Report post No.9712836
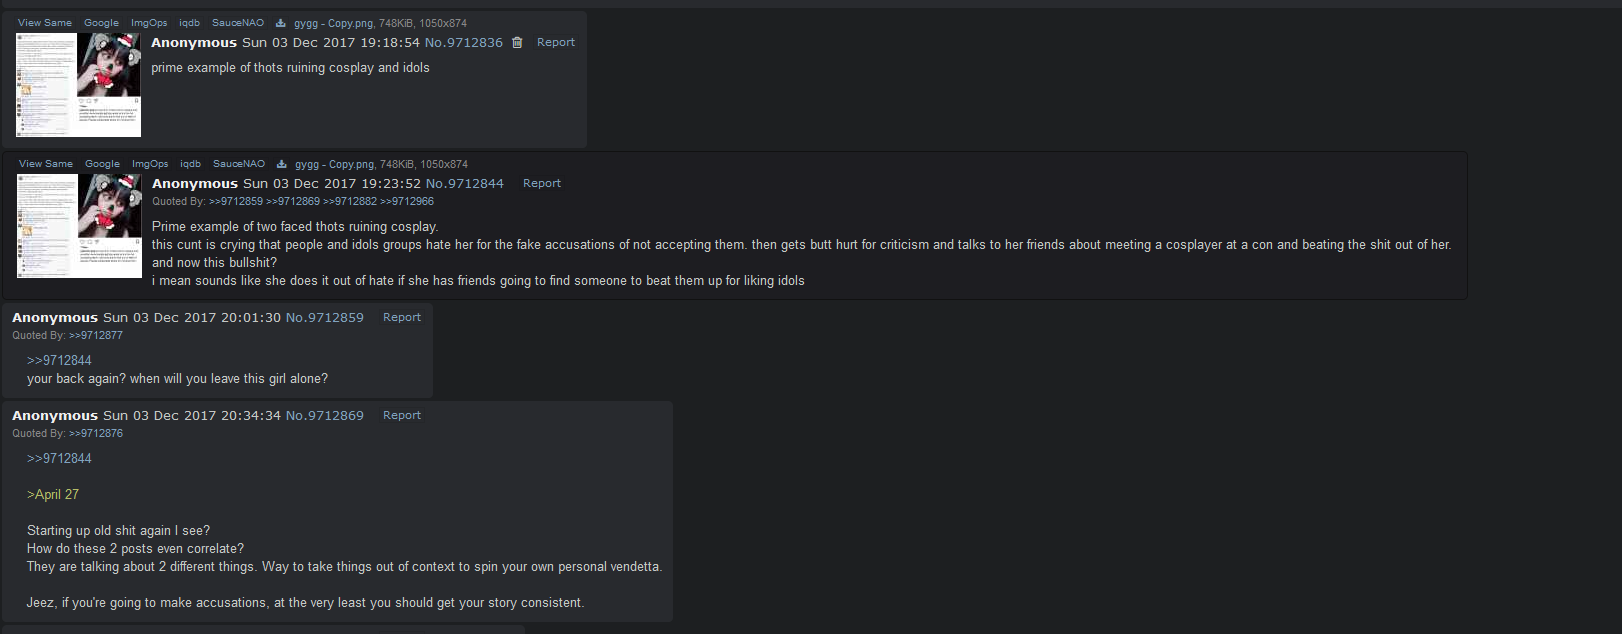This screenshot has width=1622, height=634. (556, 42)
